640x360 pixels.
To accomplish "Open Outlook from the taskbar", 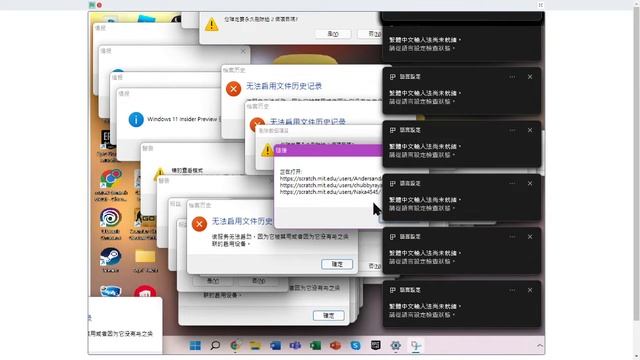I will click(x=276, y=346).
